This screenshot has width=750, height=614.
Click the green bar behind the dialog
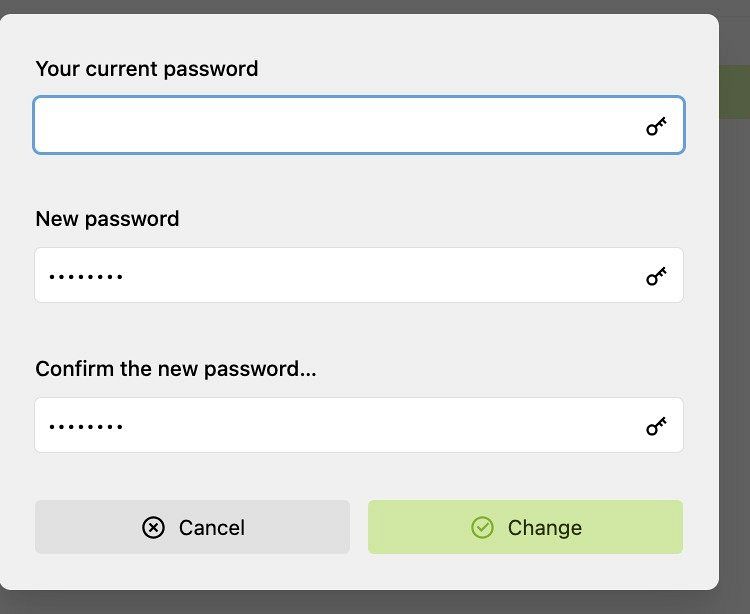(735, 92)
